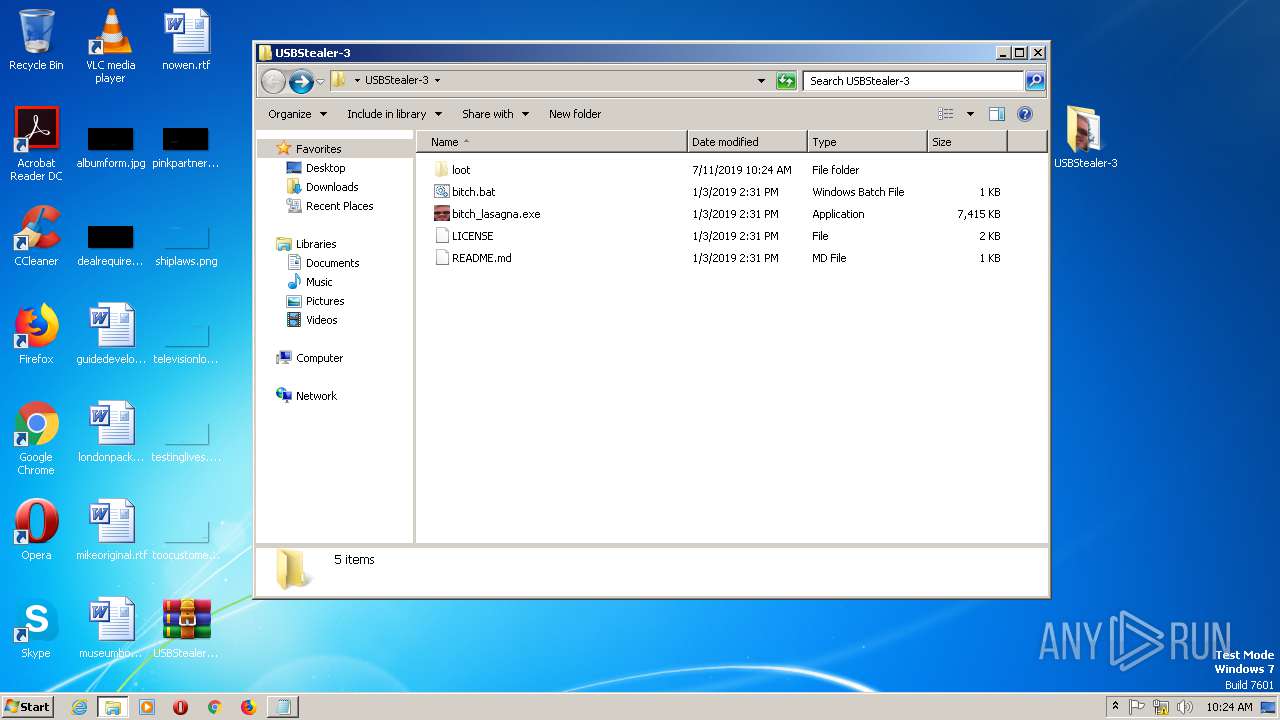
Task: Open nowen.rtf document on desktop
Action: 186,40
